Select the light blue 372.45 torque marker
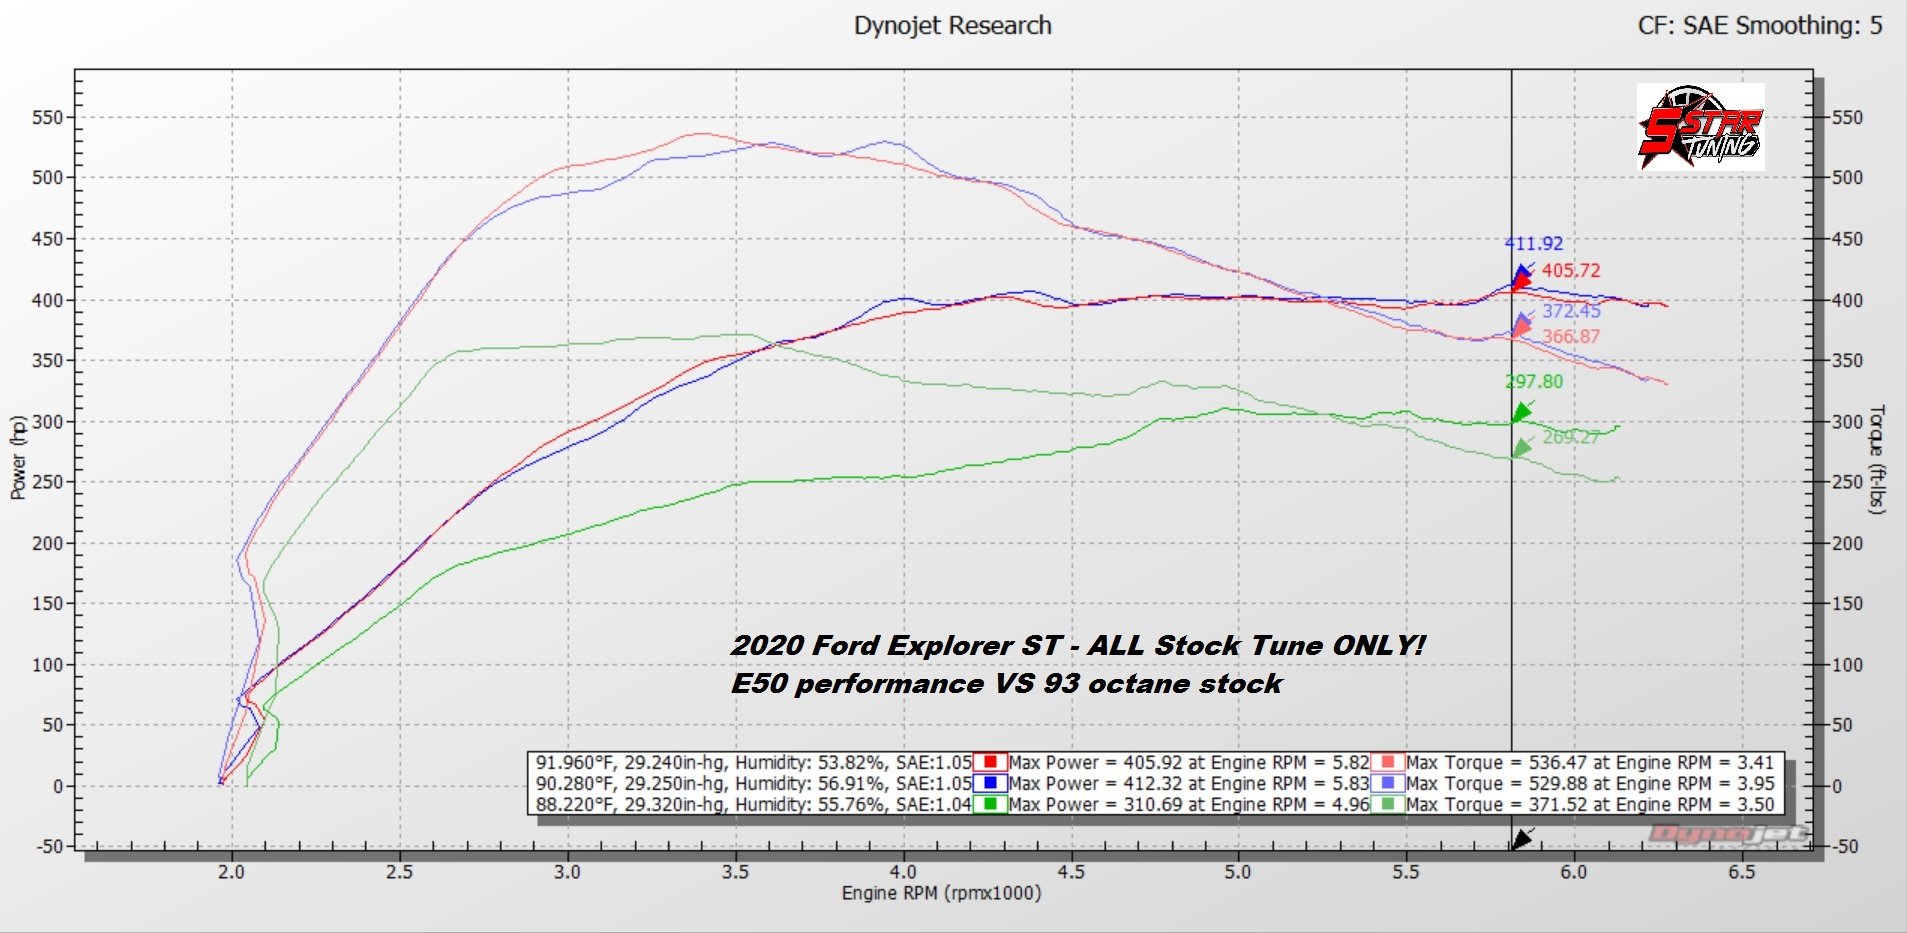This screenshot has width=1907, height=933. 1523,321
